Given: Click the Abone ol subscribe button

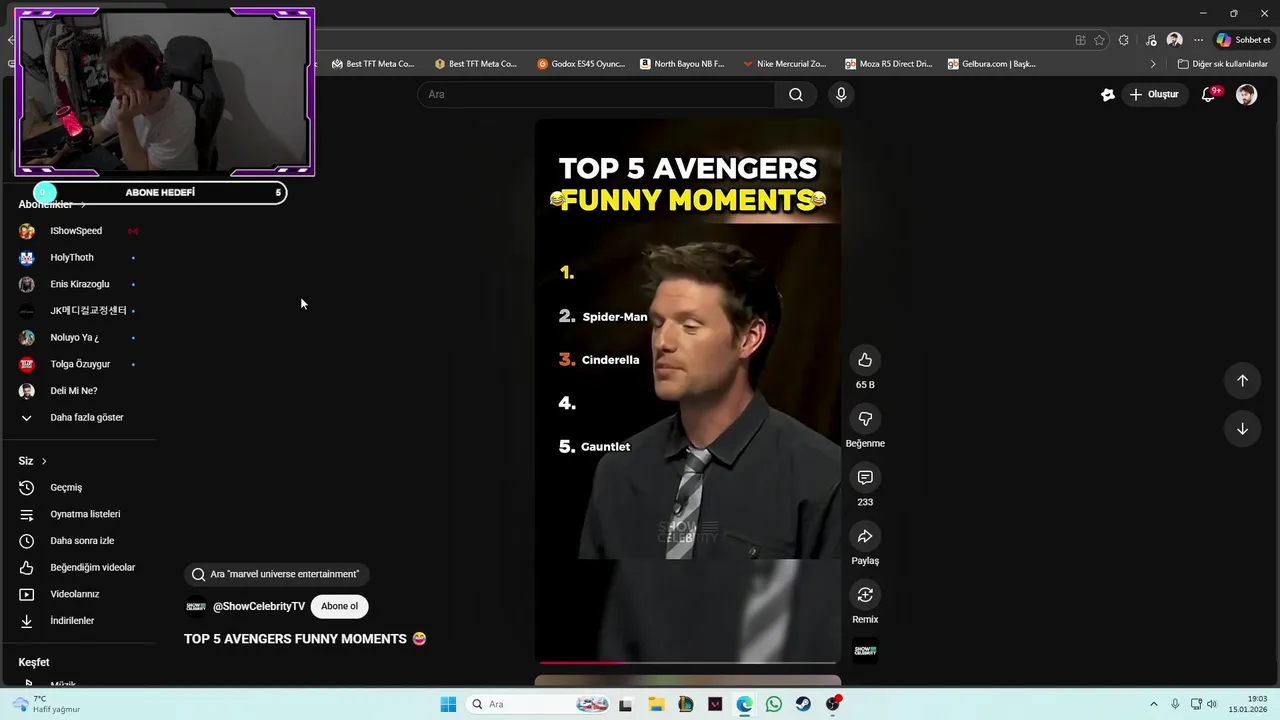Looking at the screenshot, I should (x=339, y=606).
